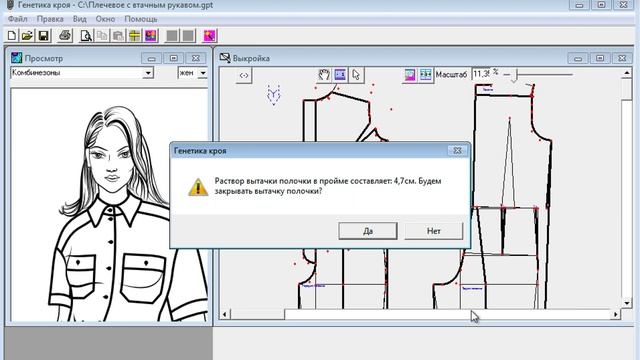Image resolution: width=640 pixels, height=360 pixels.
Task: Click the scroll up arrow in Выкройка
Action: click(x=627, y=73)
